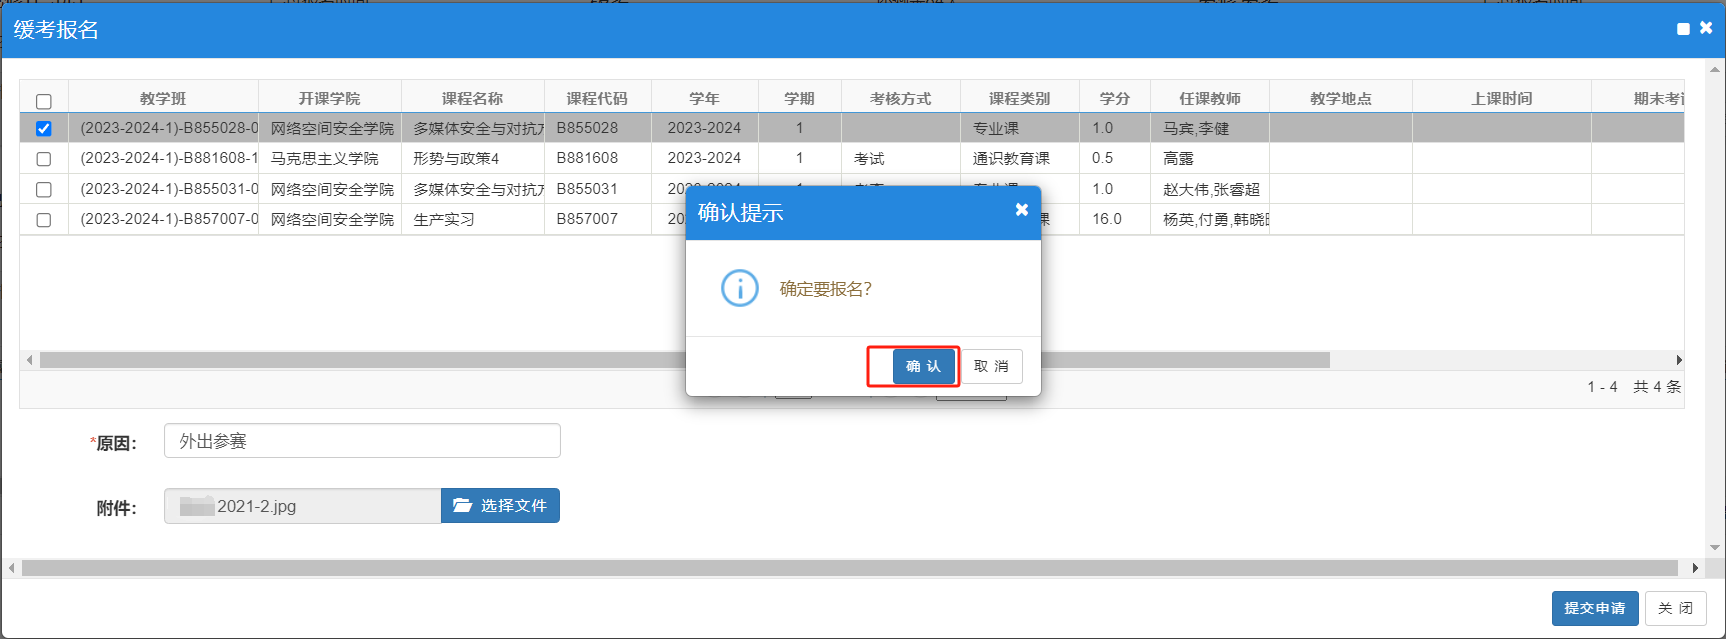1726x639 pixels.
Task: Check the 形势与政策4 row checkbox
Action: (44, 159)
